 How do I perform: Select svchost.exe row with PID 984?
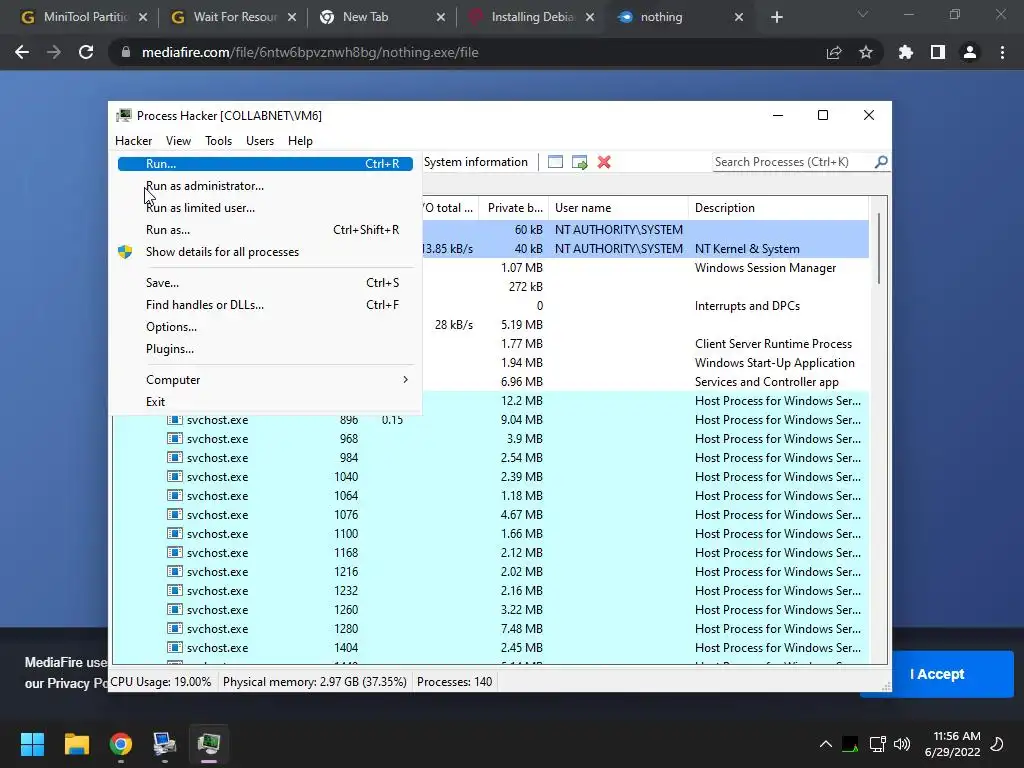pos(490,458)
